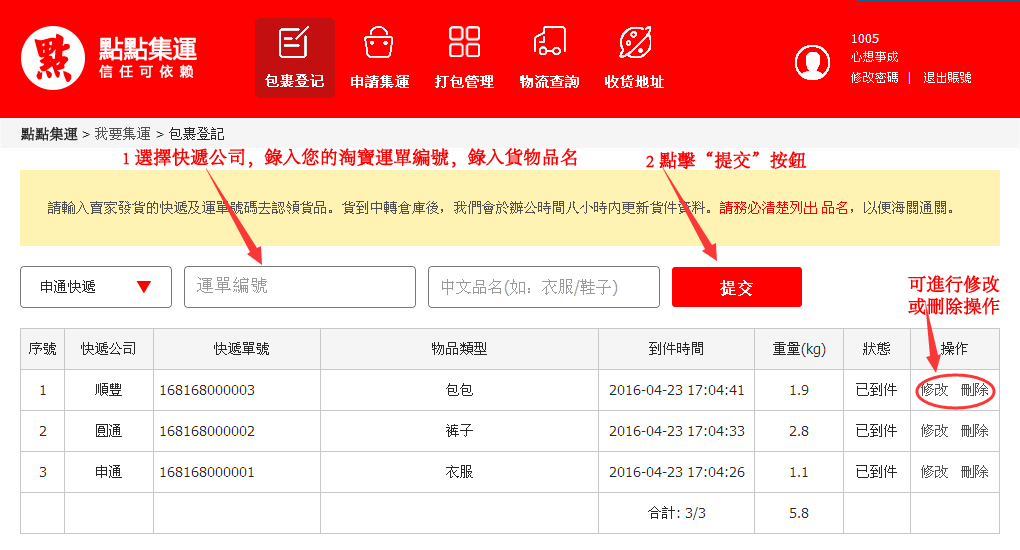1020x550 pixels.
Task: Click the 狀態 column header
Action: point(876,349)
